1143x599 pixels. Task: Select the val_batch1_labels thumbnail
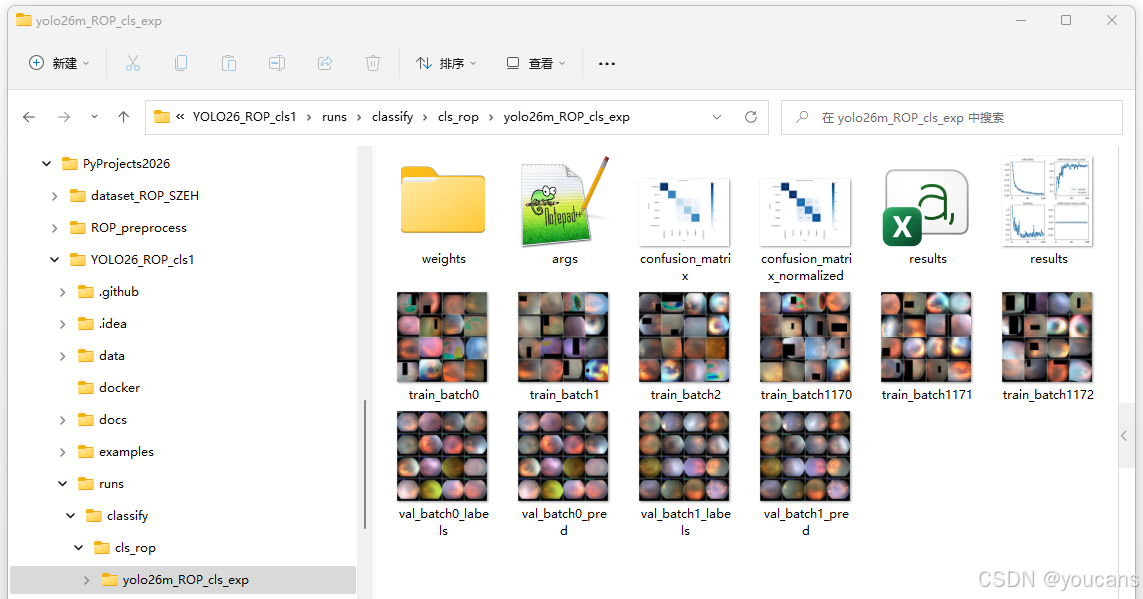(x=684, y=456)
